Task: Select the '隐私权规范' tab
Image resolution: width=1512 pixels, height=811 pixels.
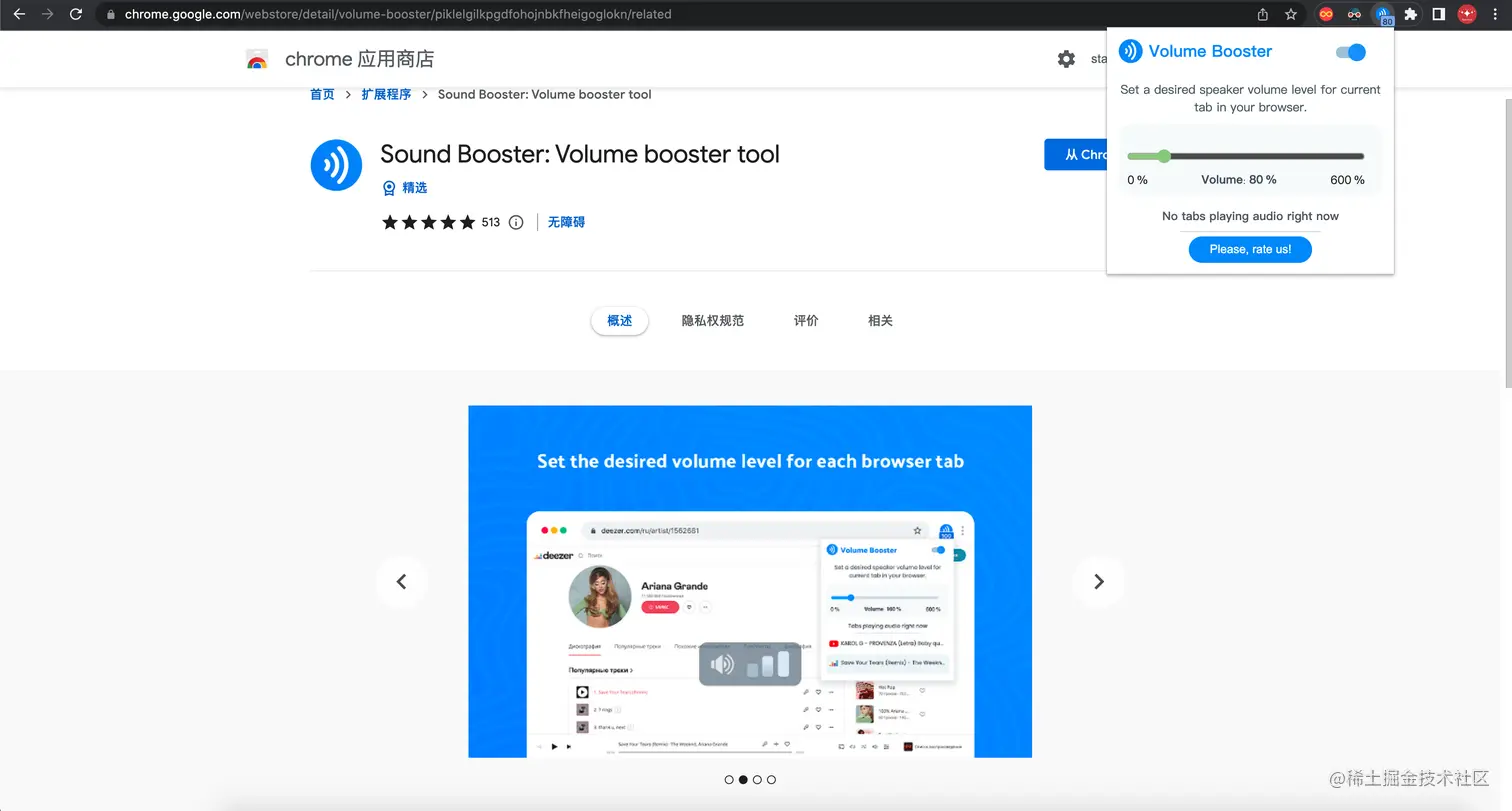Action: click(713, 321)
